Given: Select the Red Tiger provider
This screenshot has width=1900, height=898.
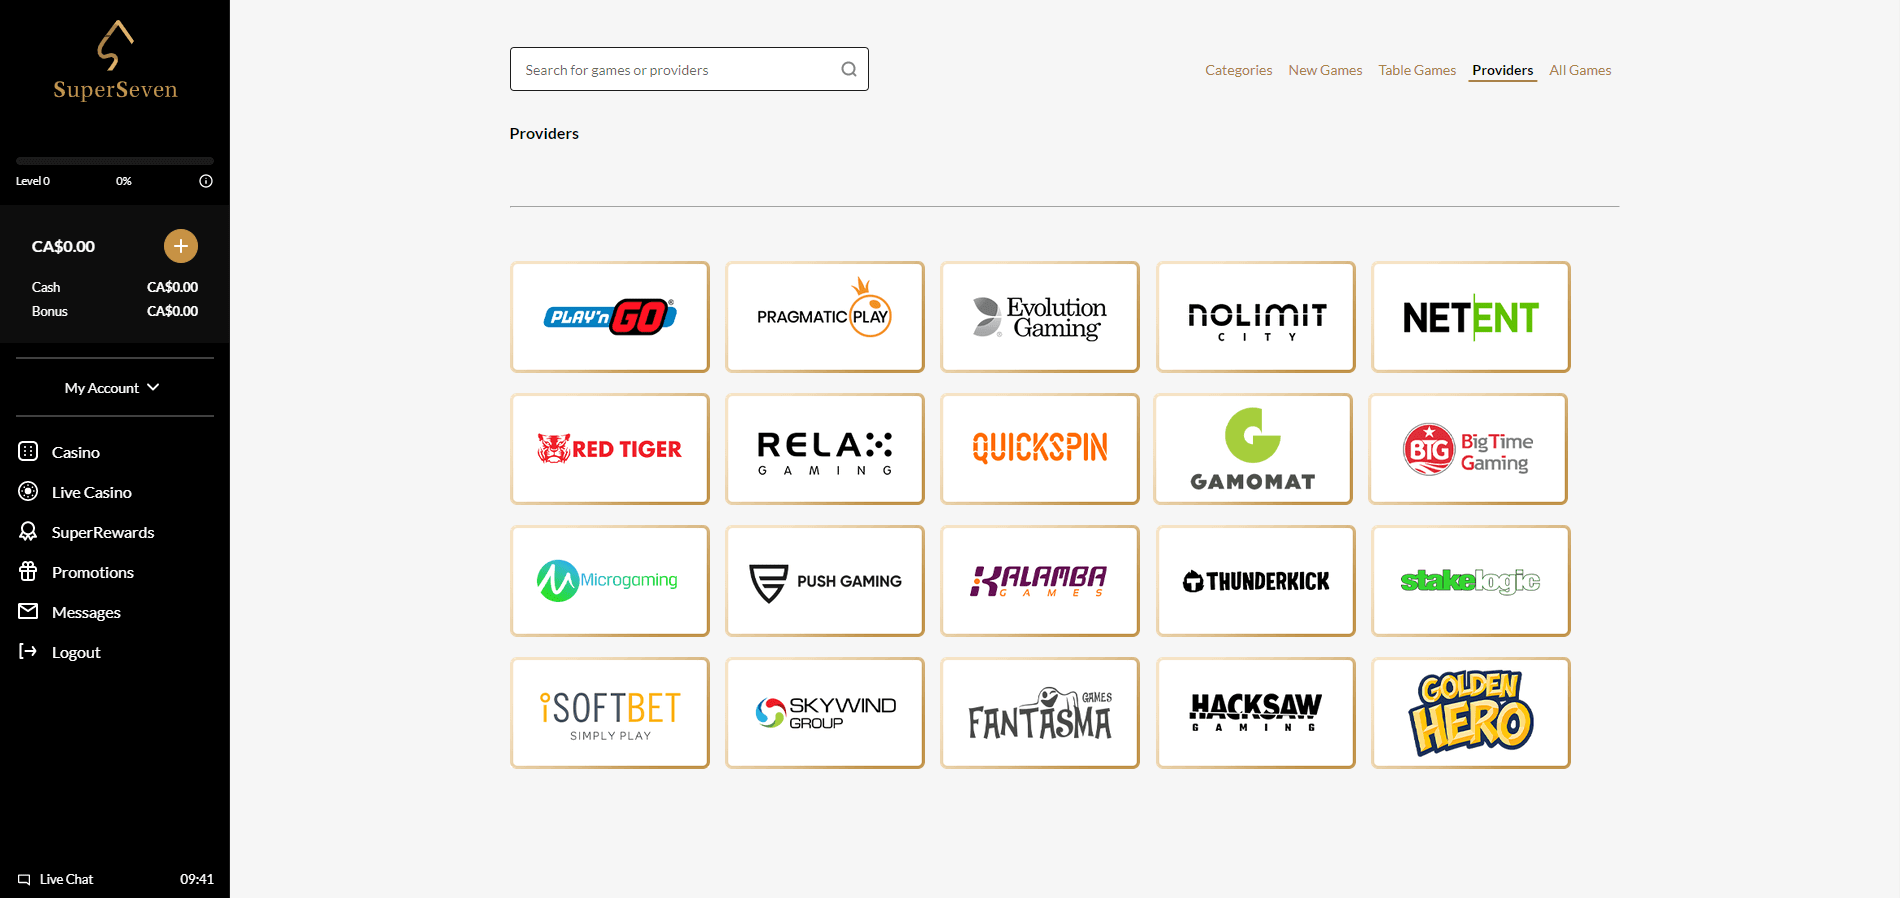Looking at the screenshot, I should tap(610, 449).
